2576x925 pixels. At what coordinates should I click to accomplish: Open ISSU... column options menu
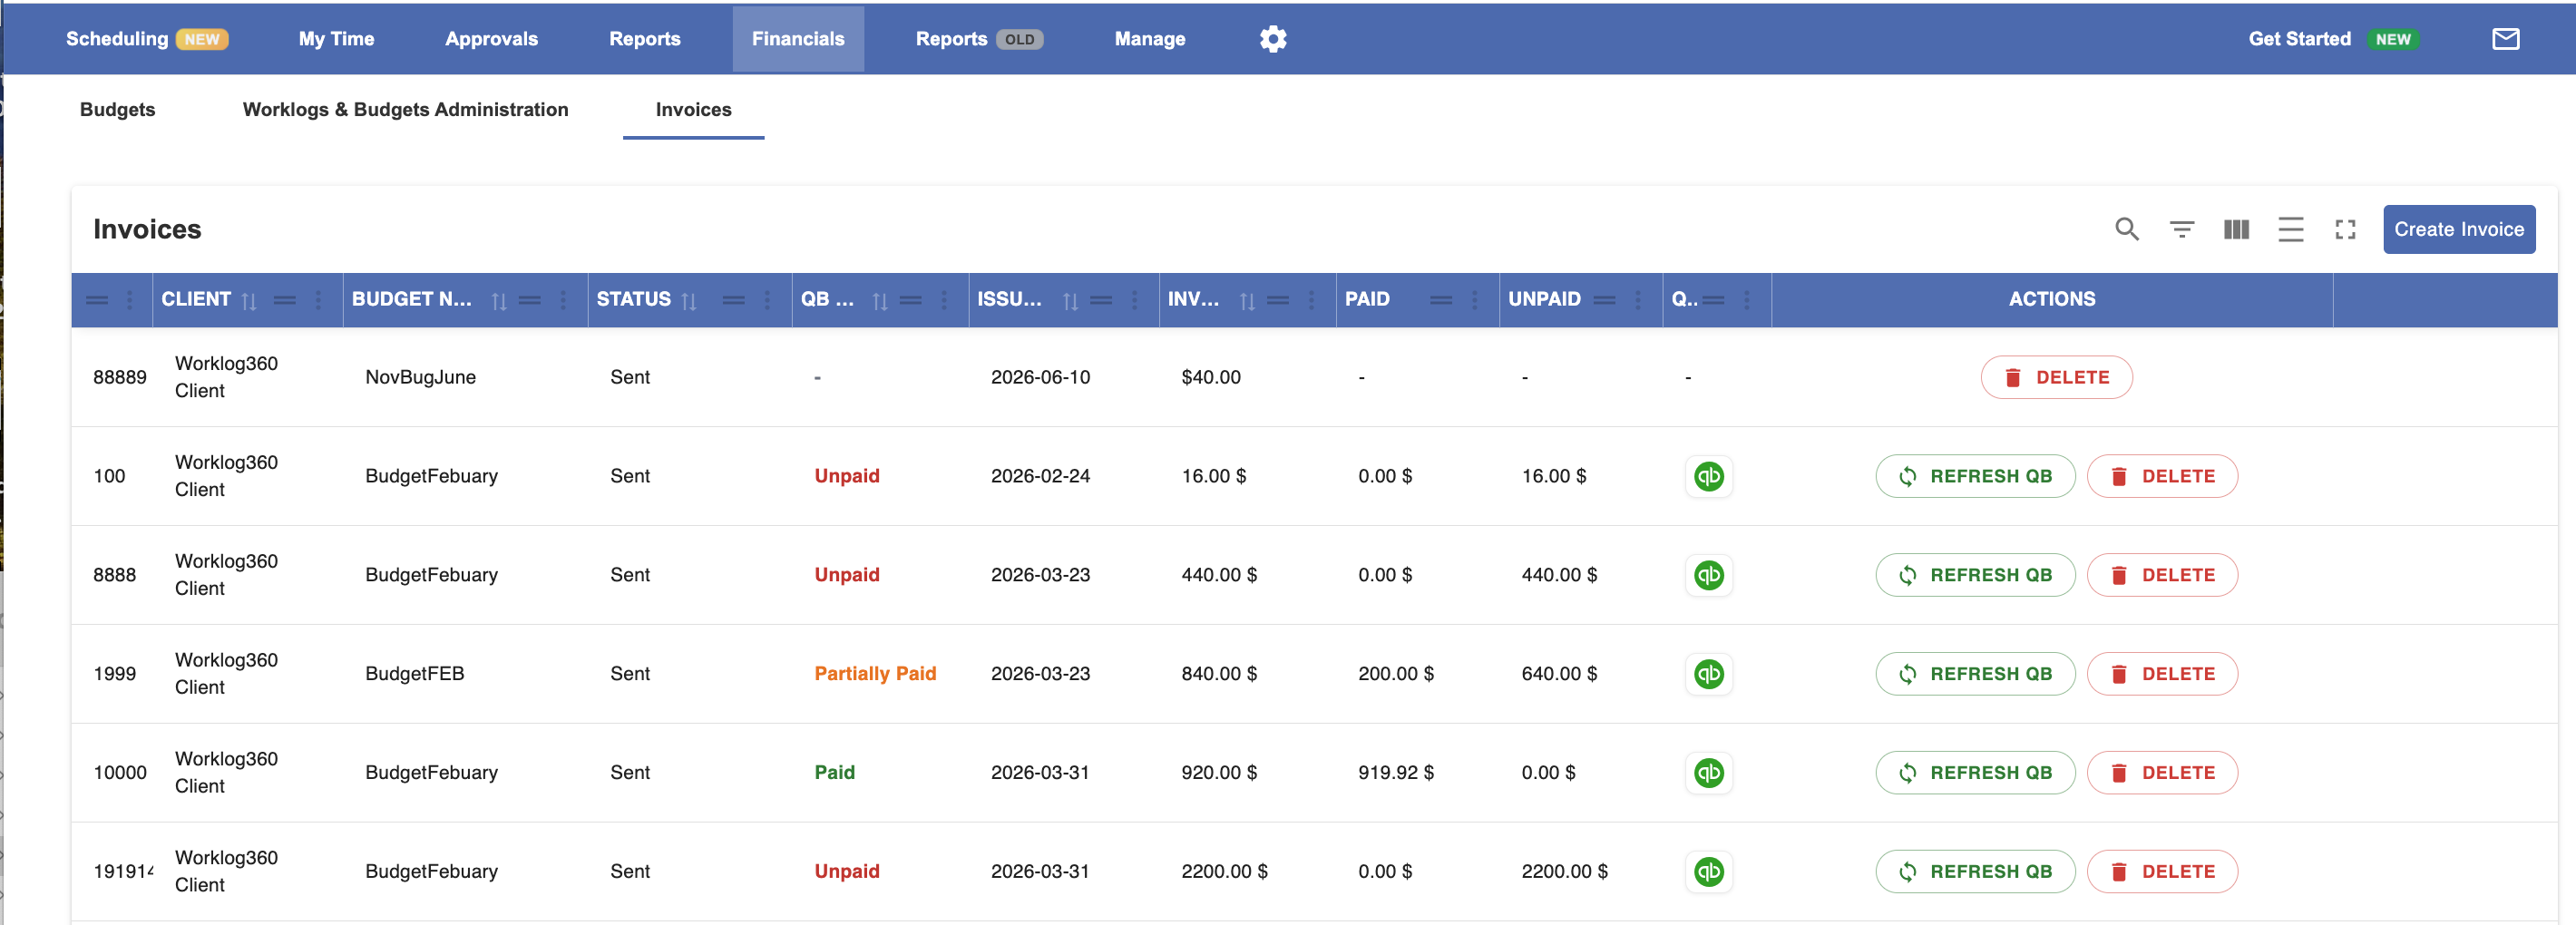click(x=1134, y=300)
